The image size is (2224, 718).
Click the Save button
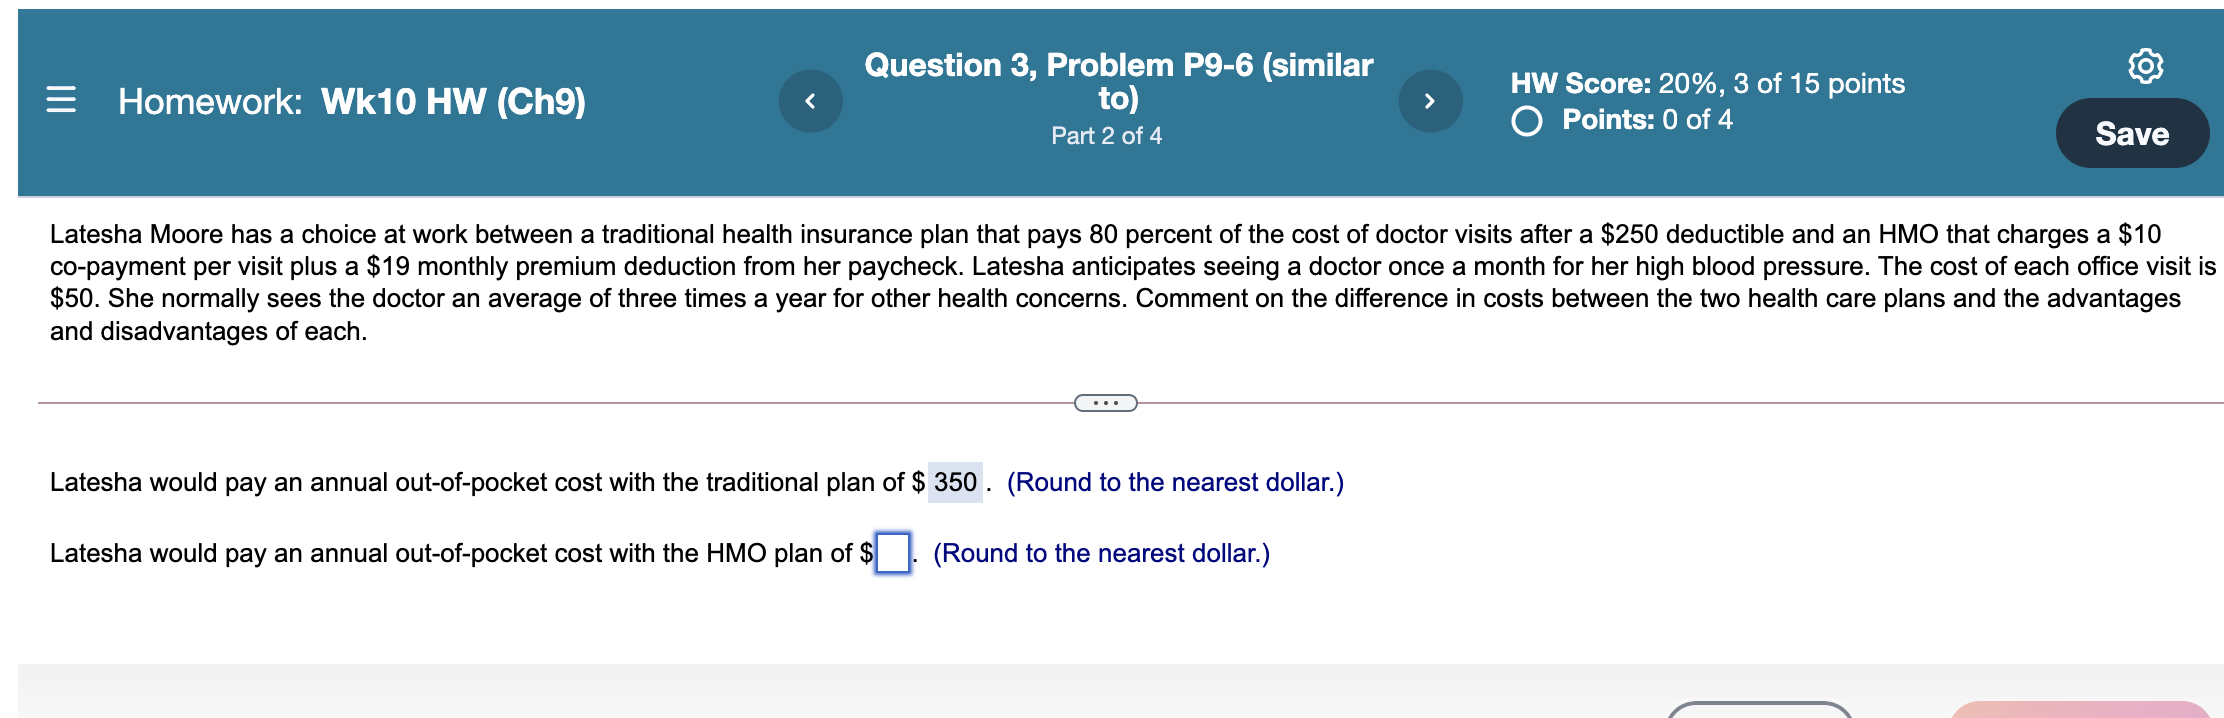pos(2133,132)
